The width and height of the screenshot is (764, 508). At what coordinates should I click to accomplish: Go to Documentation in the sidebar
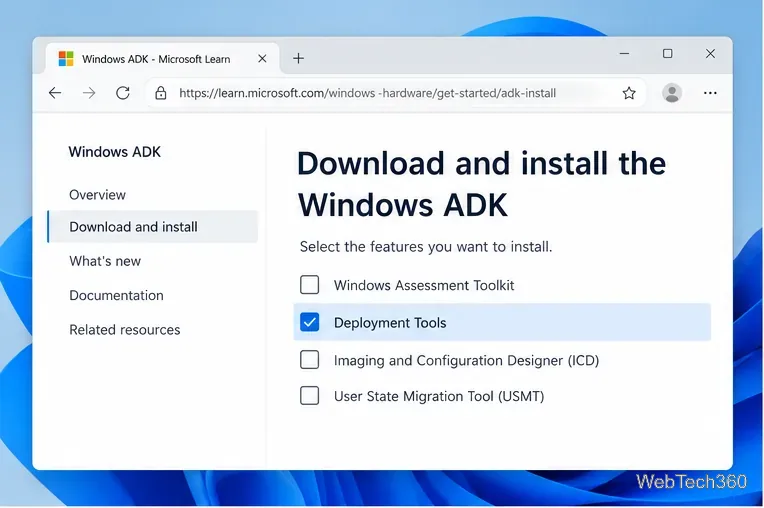[x=116, y=295]
